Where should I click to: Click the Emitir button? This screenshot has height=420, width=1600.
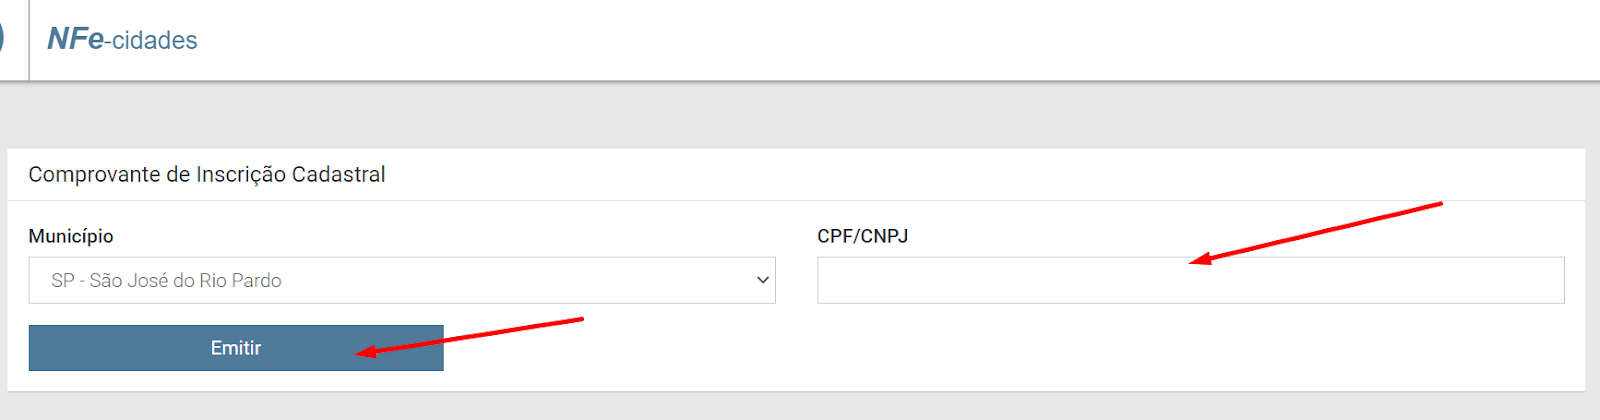tap(236, 348)
